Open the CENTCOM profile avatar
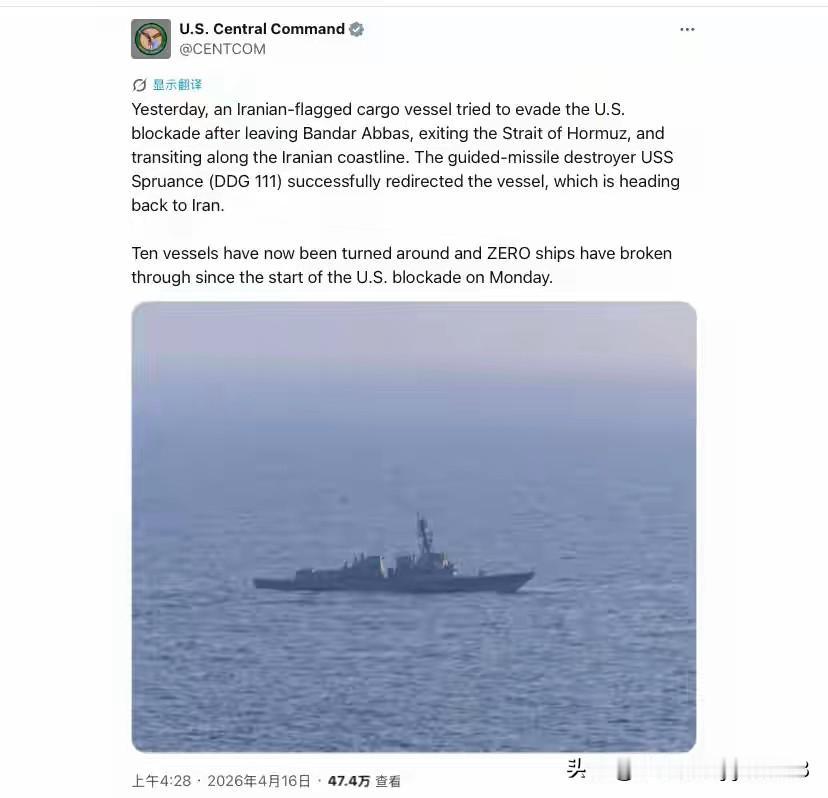Screen dimensions: 828x798 151,39
